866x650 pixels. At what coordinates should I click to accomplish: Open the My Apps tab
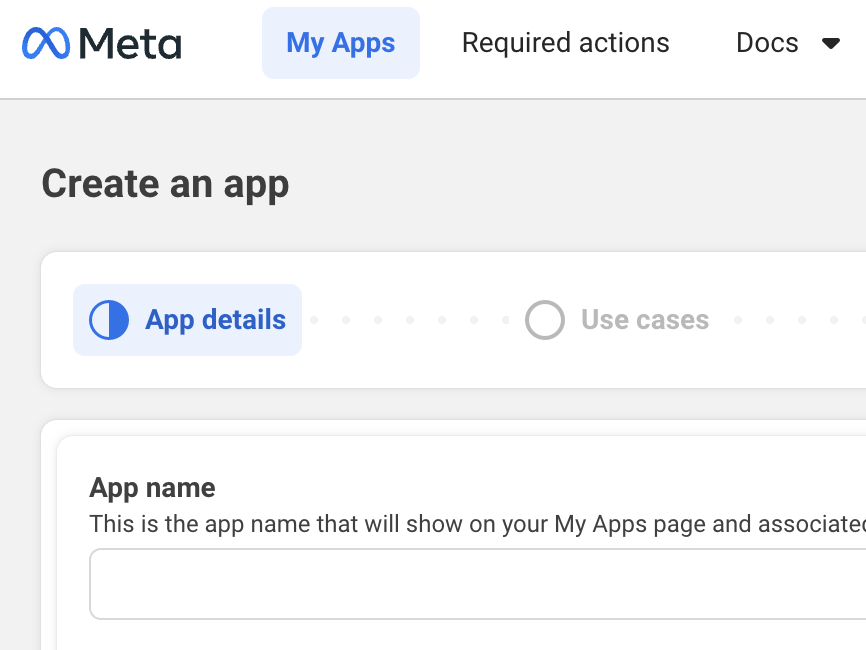tap(340, 43)
